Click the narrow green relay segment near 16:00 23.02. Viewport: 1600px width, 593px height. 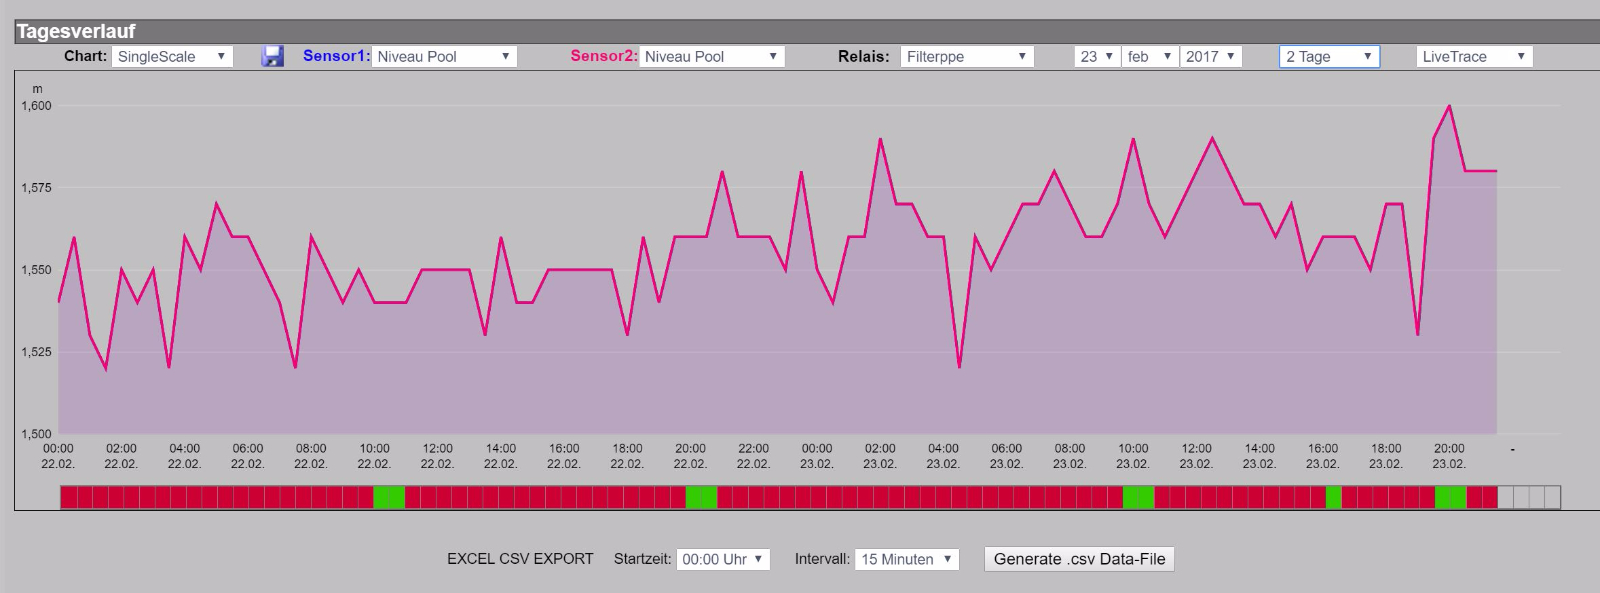point(1334,497)
